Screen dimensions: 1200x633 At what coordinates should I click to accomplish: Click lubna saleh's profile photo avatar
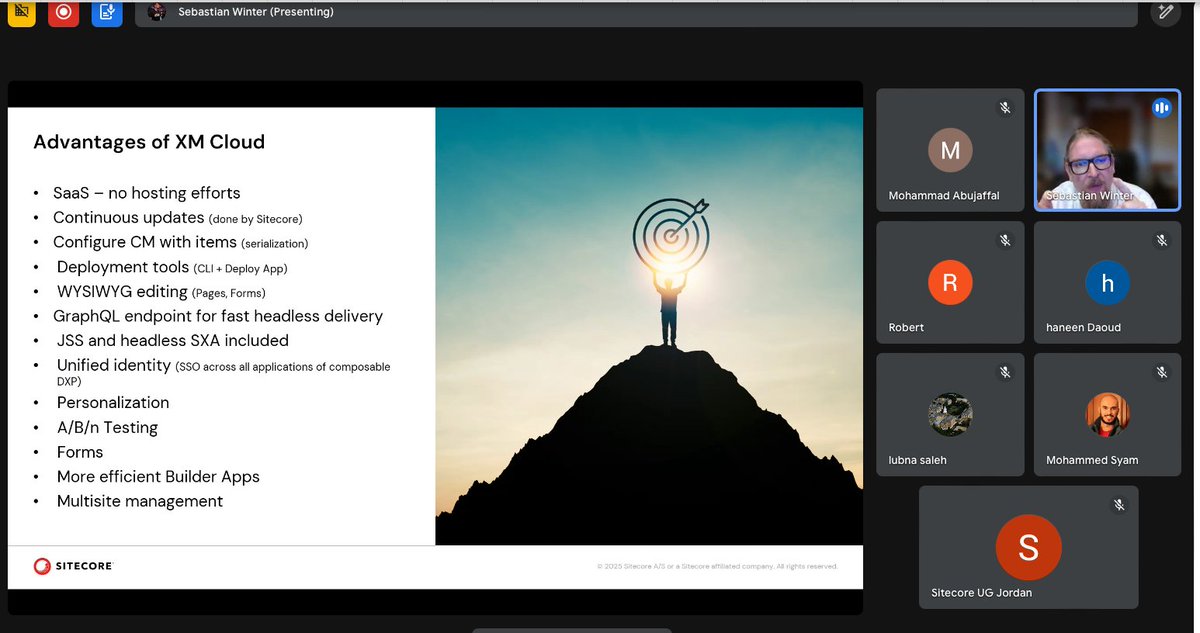[x=950, y=414]
